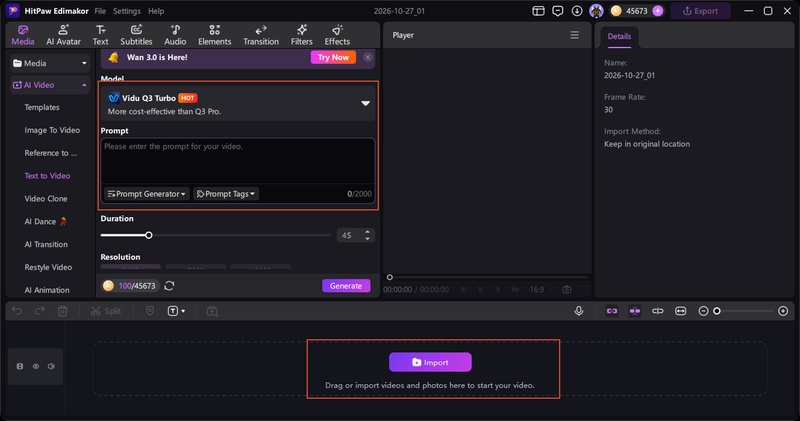Open Reference to... video option
The height and width of the screenshot is (421, 800).
coord(51,153)
